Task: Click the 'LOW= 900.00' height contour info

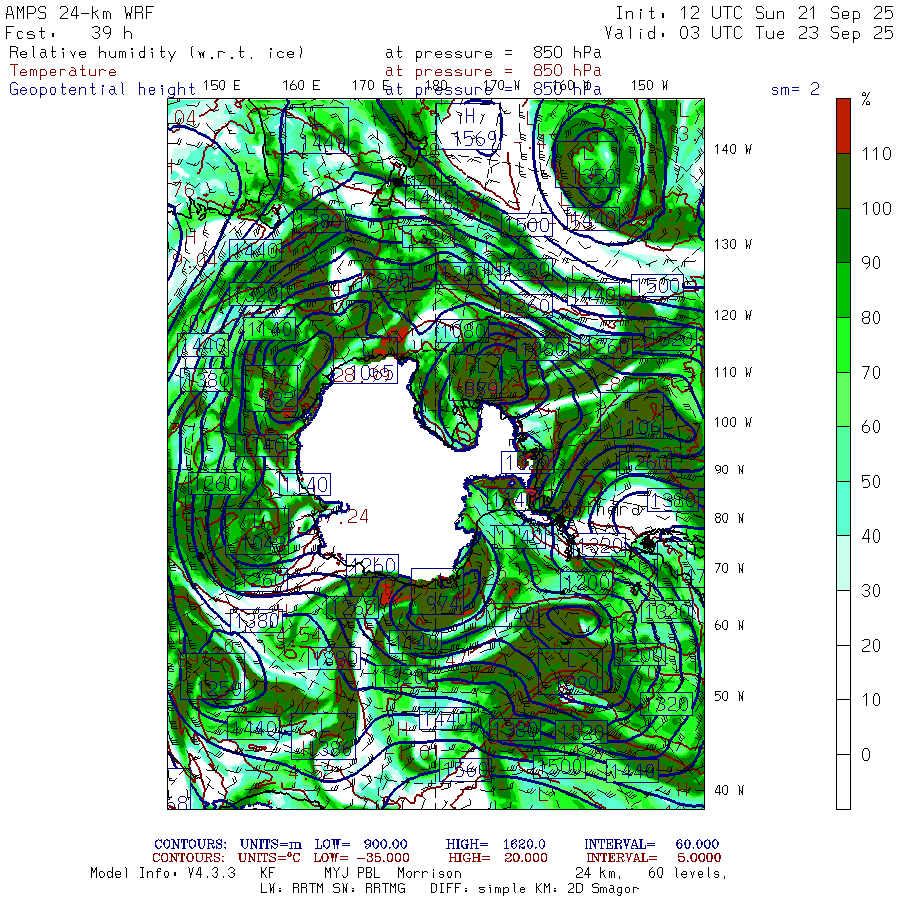Action: click(361, 844)
